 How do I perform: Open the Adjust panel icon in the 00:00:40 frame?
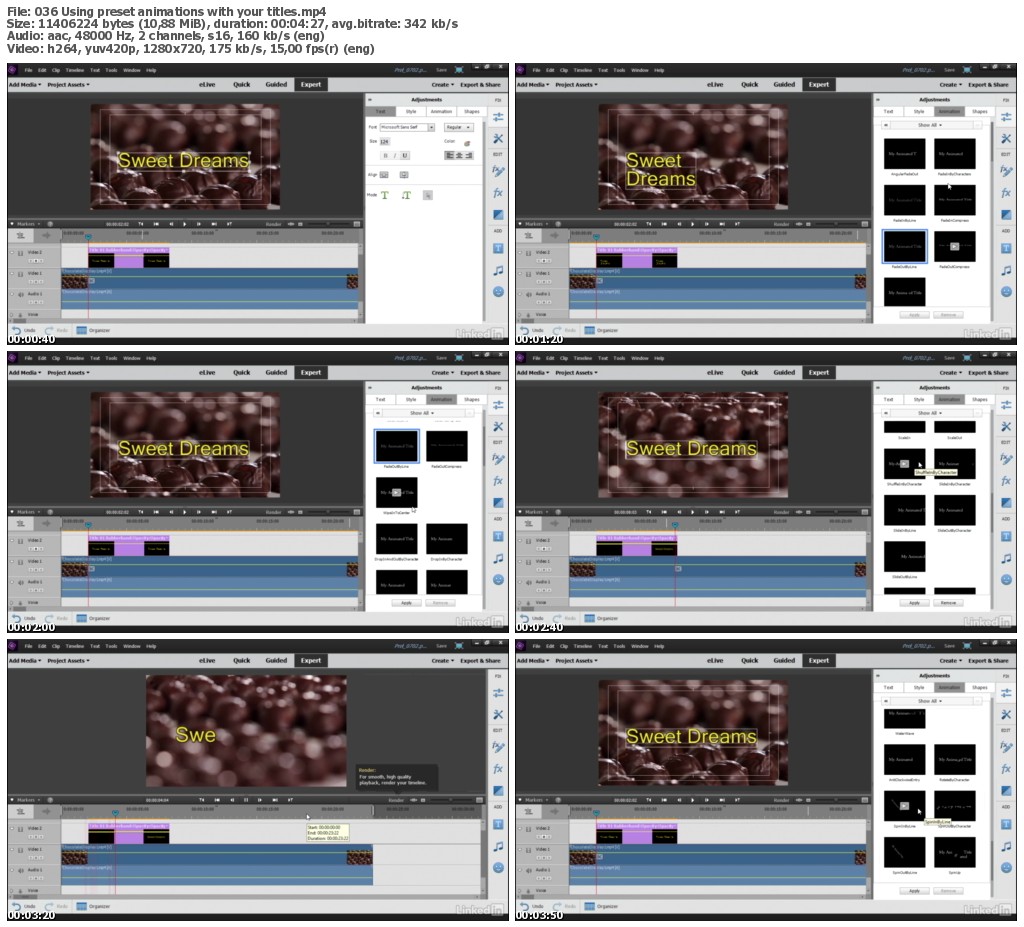click(498, 116)
